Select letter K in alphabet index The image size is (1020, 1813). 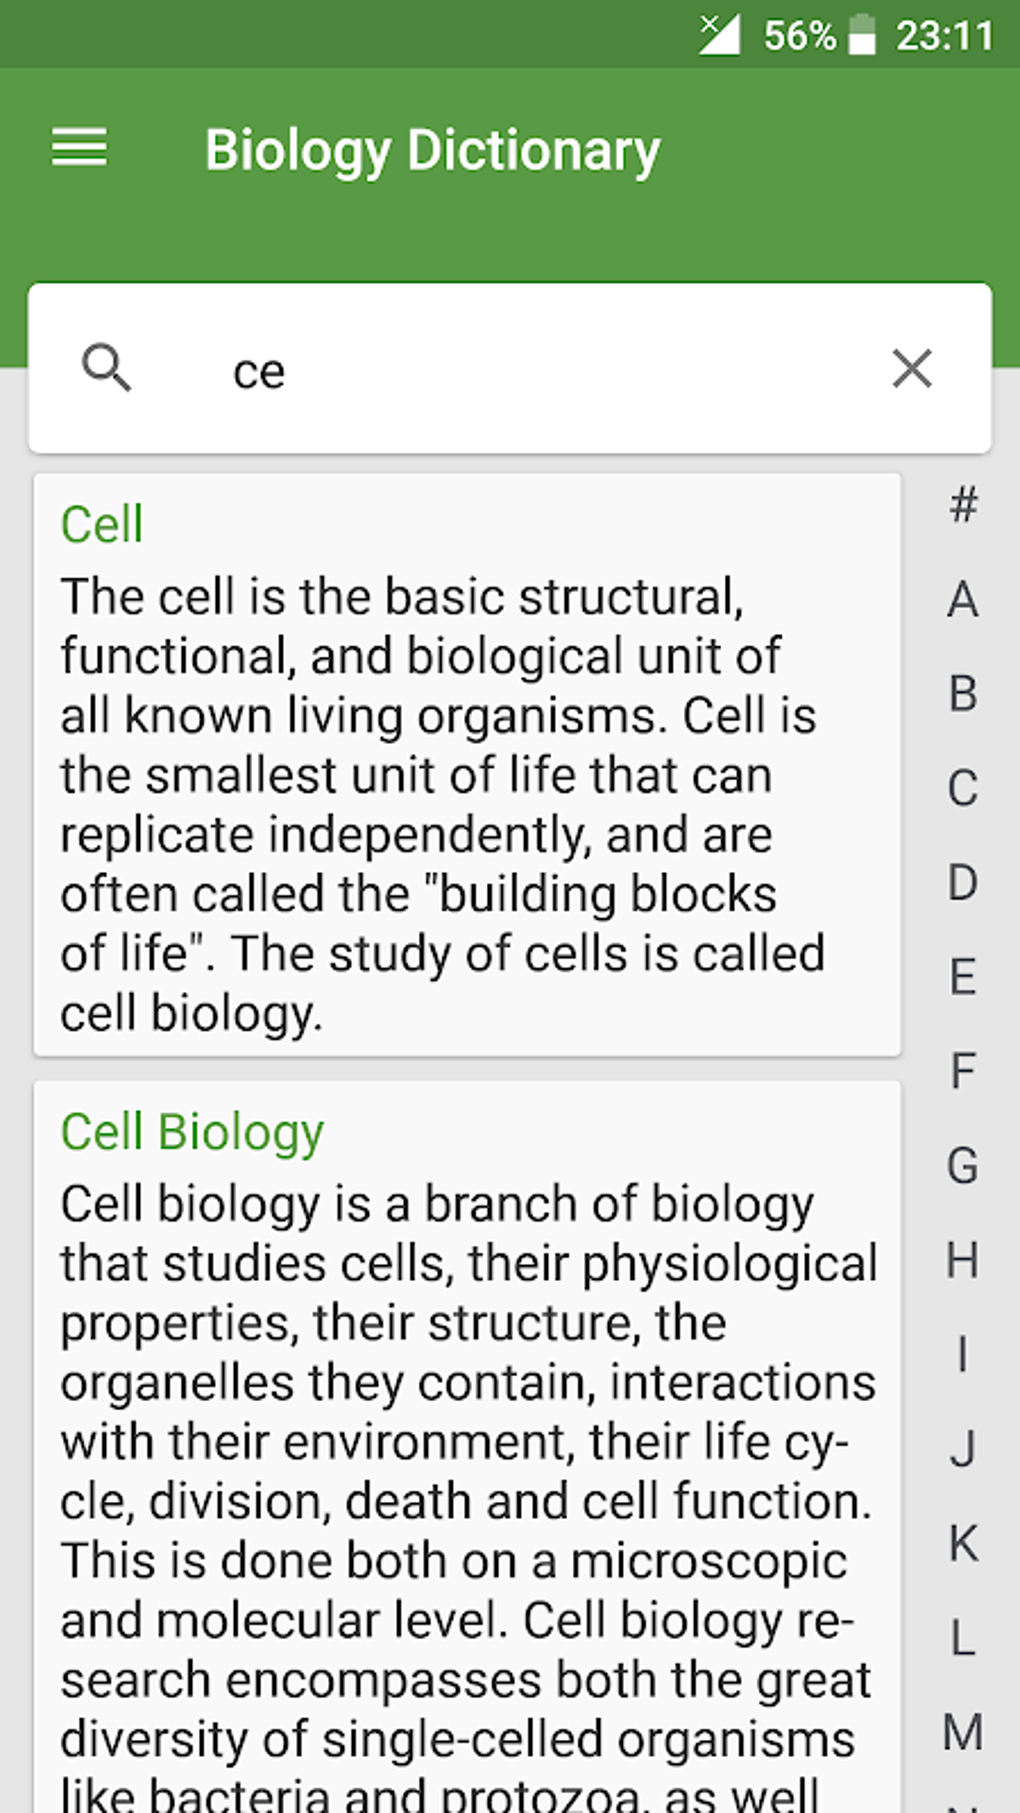pyautogui.click(x=962, y=1543)
